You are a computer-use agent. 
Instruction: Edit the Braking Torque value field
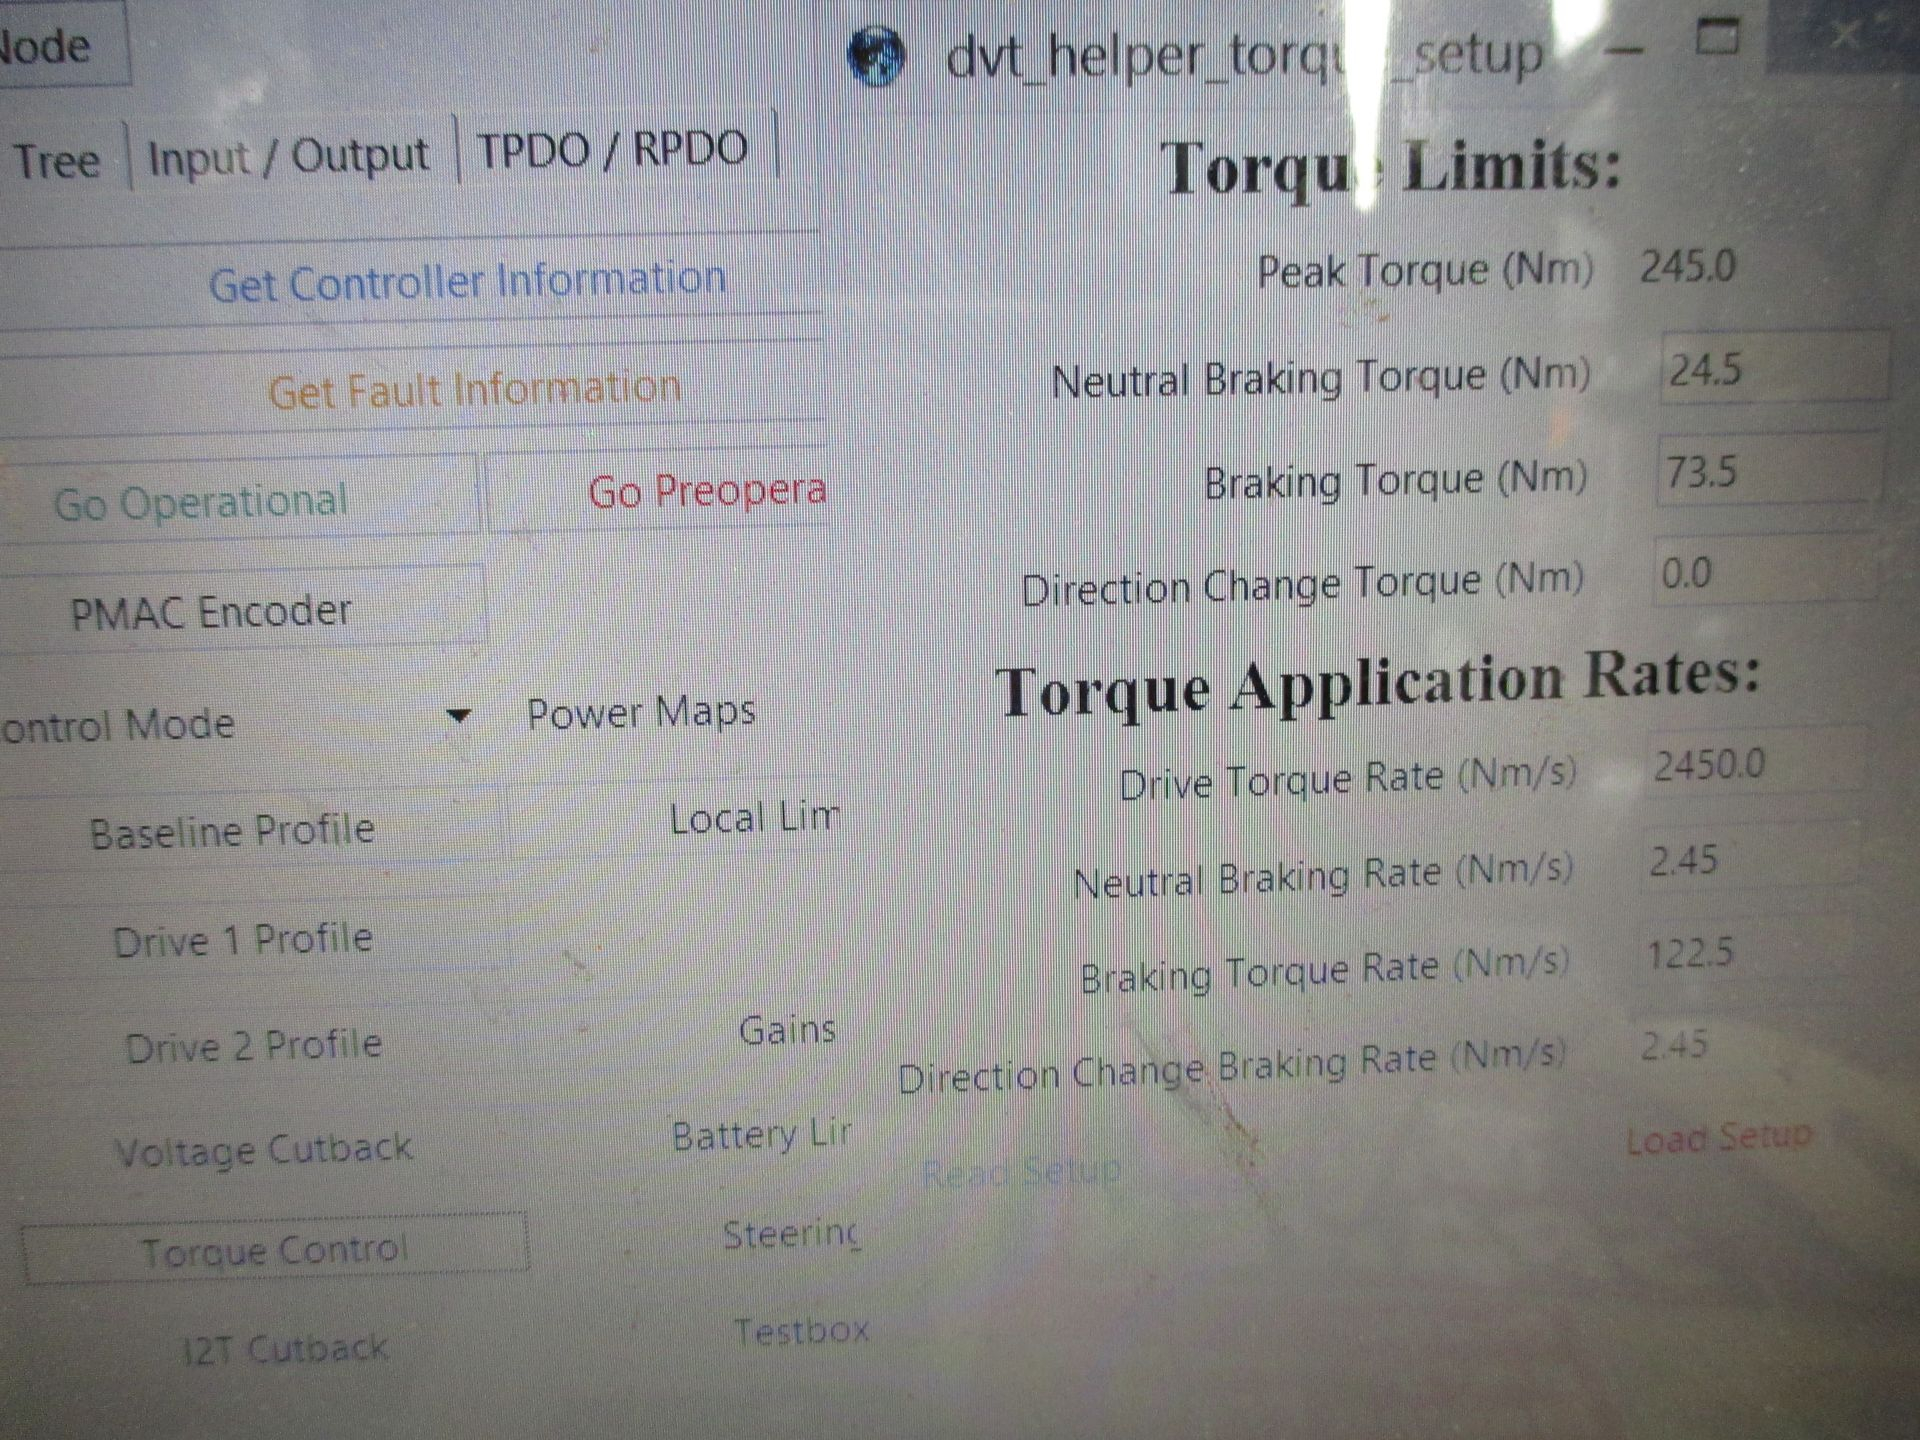tap(1765, 471)
